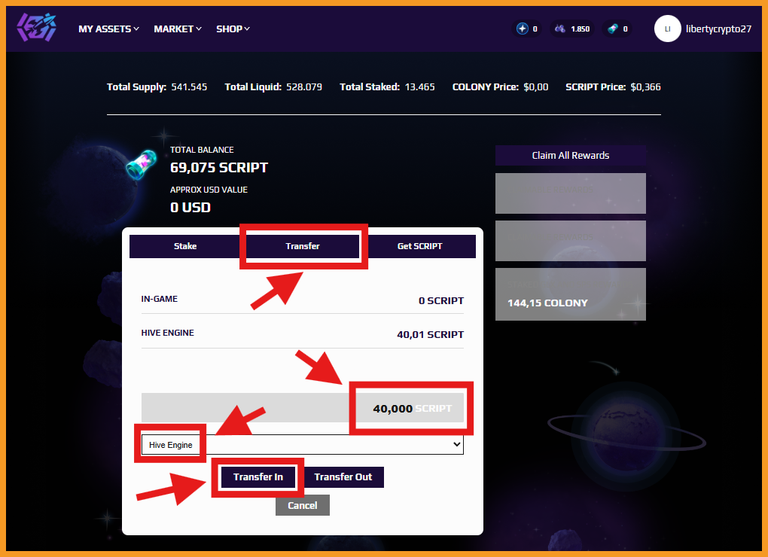This screenshot has width=768, height=557.
Task: Click the SCRIPT amount input field
Action: point(302,408)
